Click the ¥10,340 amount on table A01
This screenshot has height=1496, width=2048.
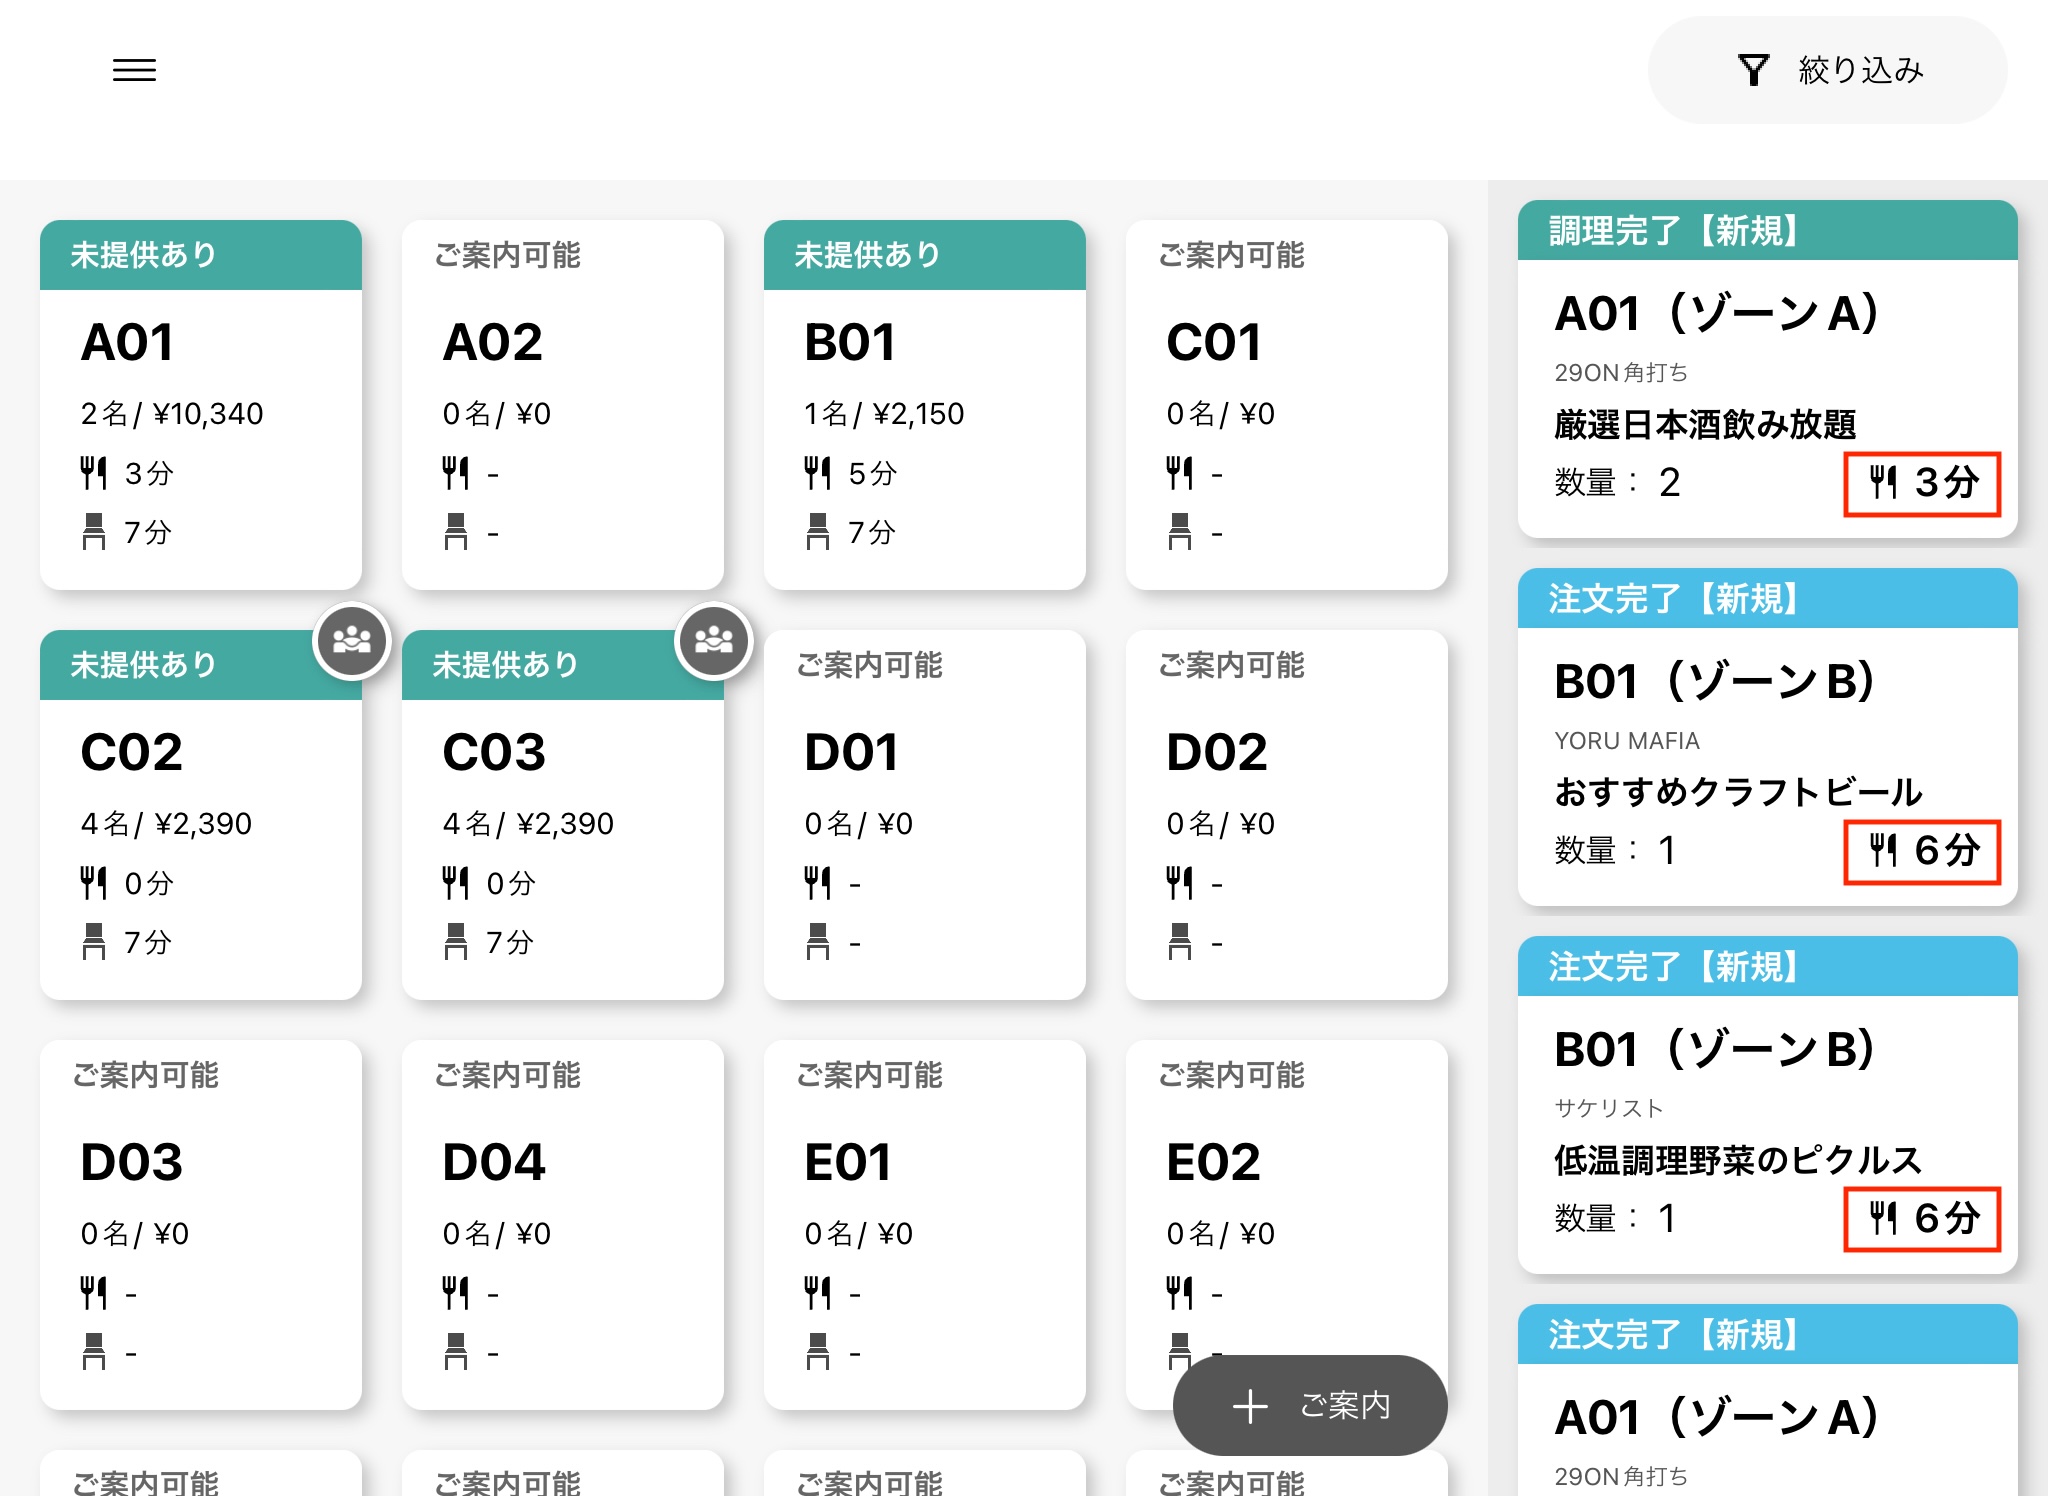208,413
